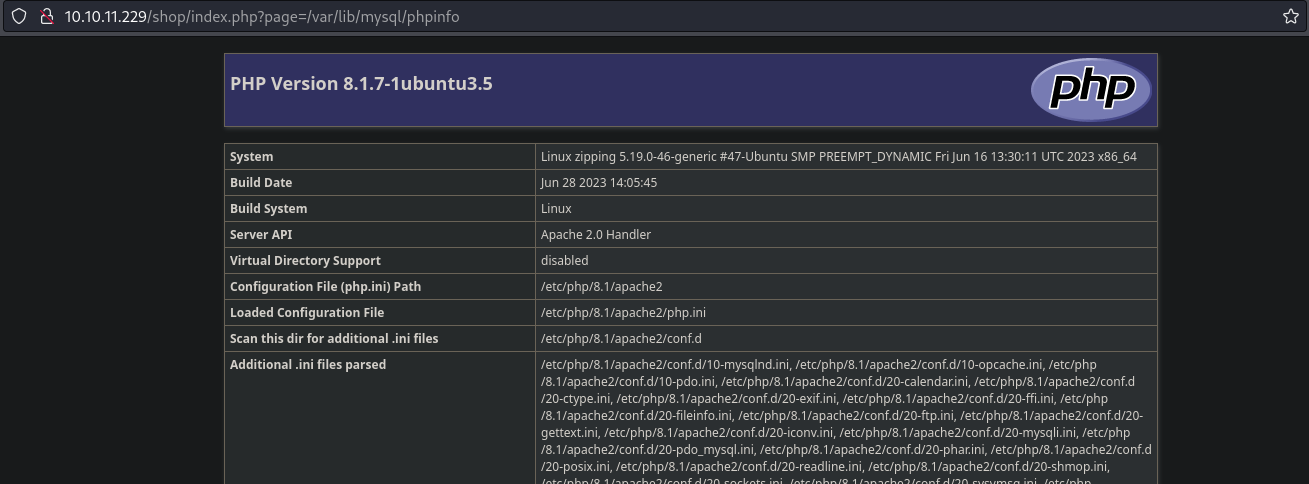Click the Loaded Configuration File label
Image resolution: width=1309 pixels, height=484 pixels.
[307, 313]
